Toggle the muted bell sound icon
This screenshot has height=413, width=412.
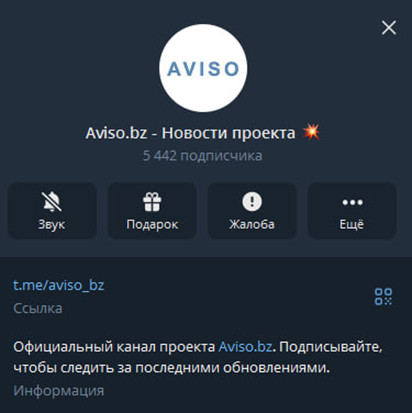pos(52,202)
